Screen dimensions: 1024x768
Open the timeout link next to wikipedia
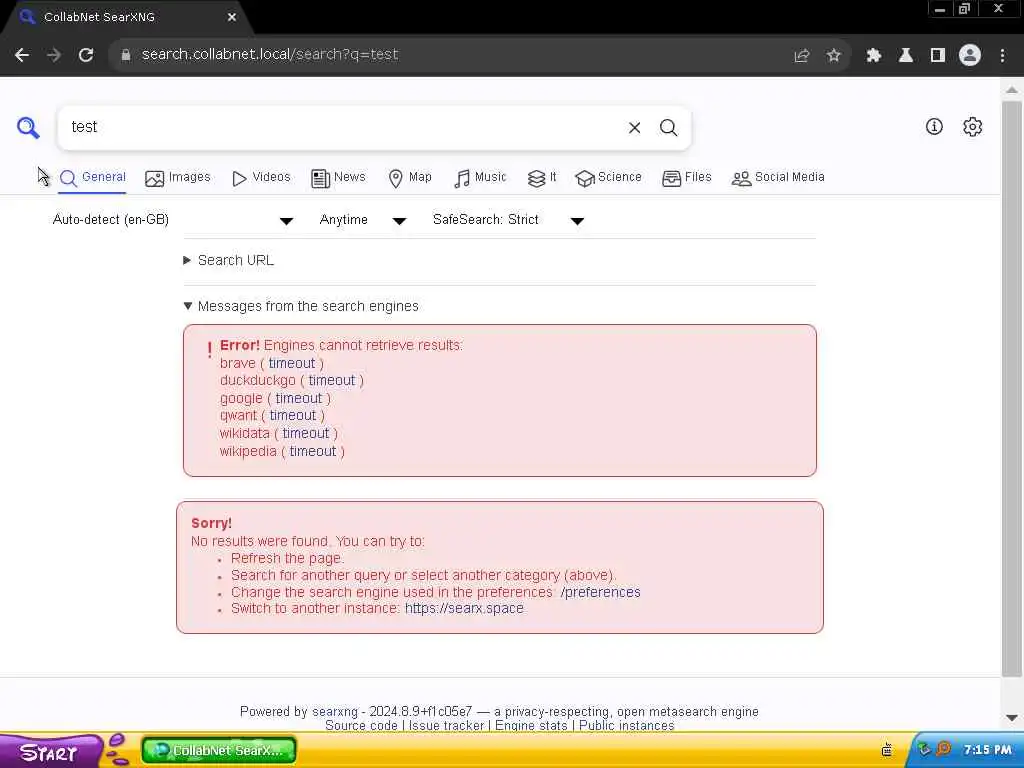point(313,451)
